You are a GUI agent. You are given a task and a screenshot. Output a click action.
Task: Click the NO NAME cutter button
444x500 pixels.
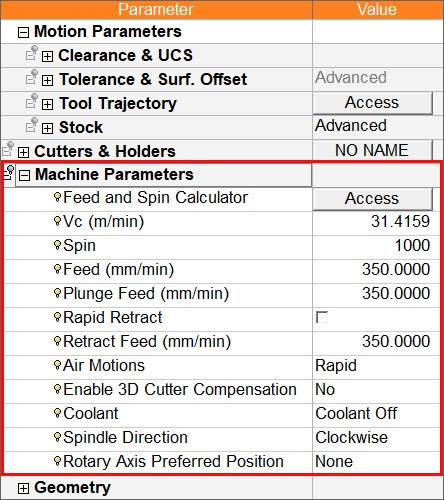point(373,150)
